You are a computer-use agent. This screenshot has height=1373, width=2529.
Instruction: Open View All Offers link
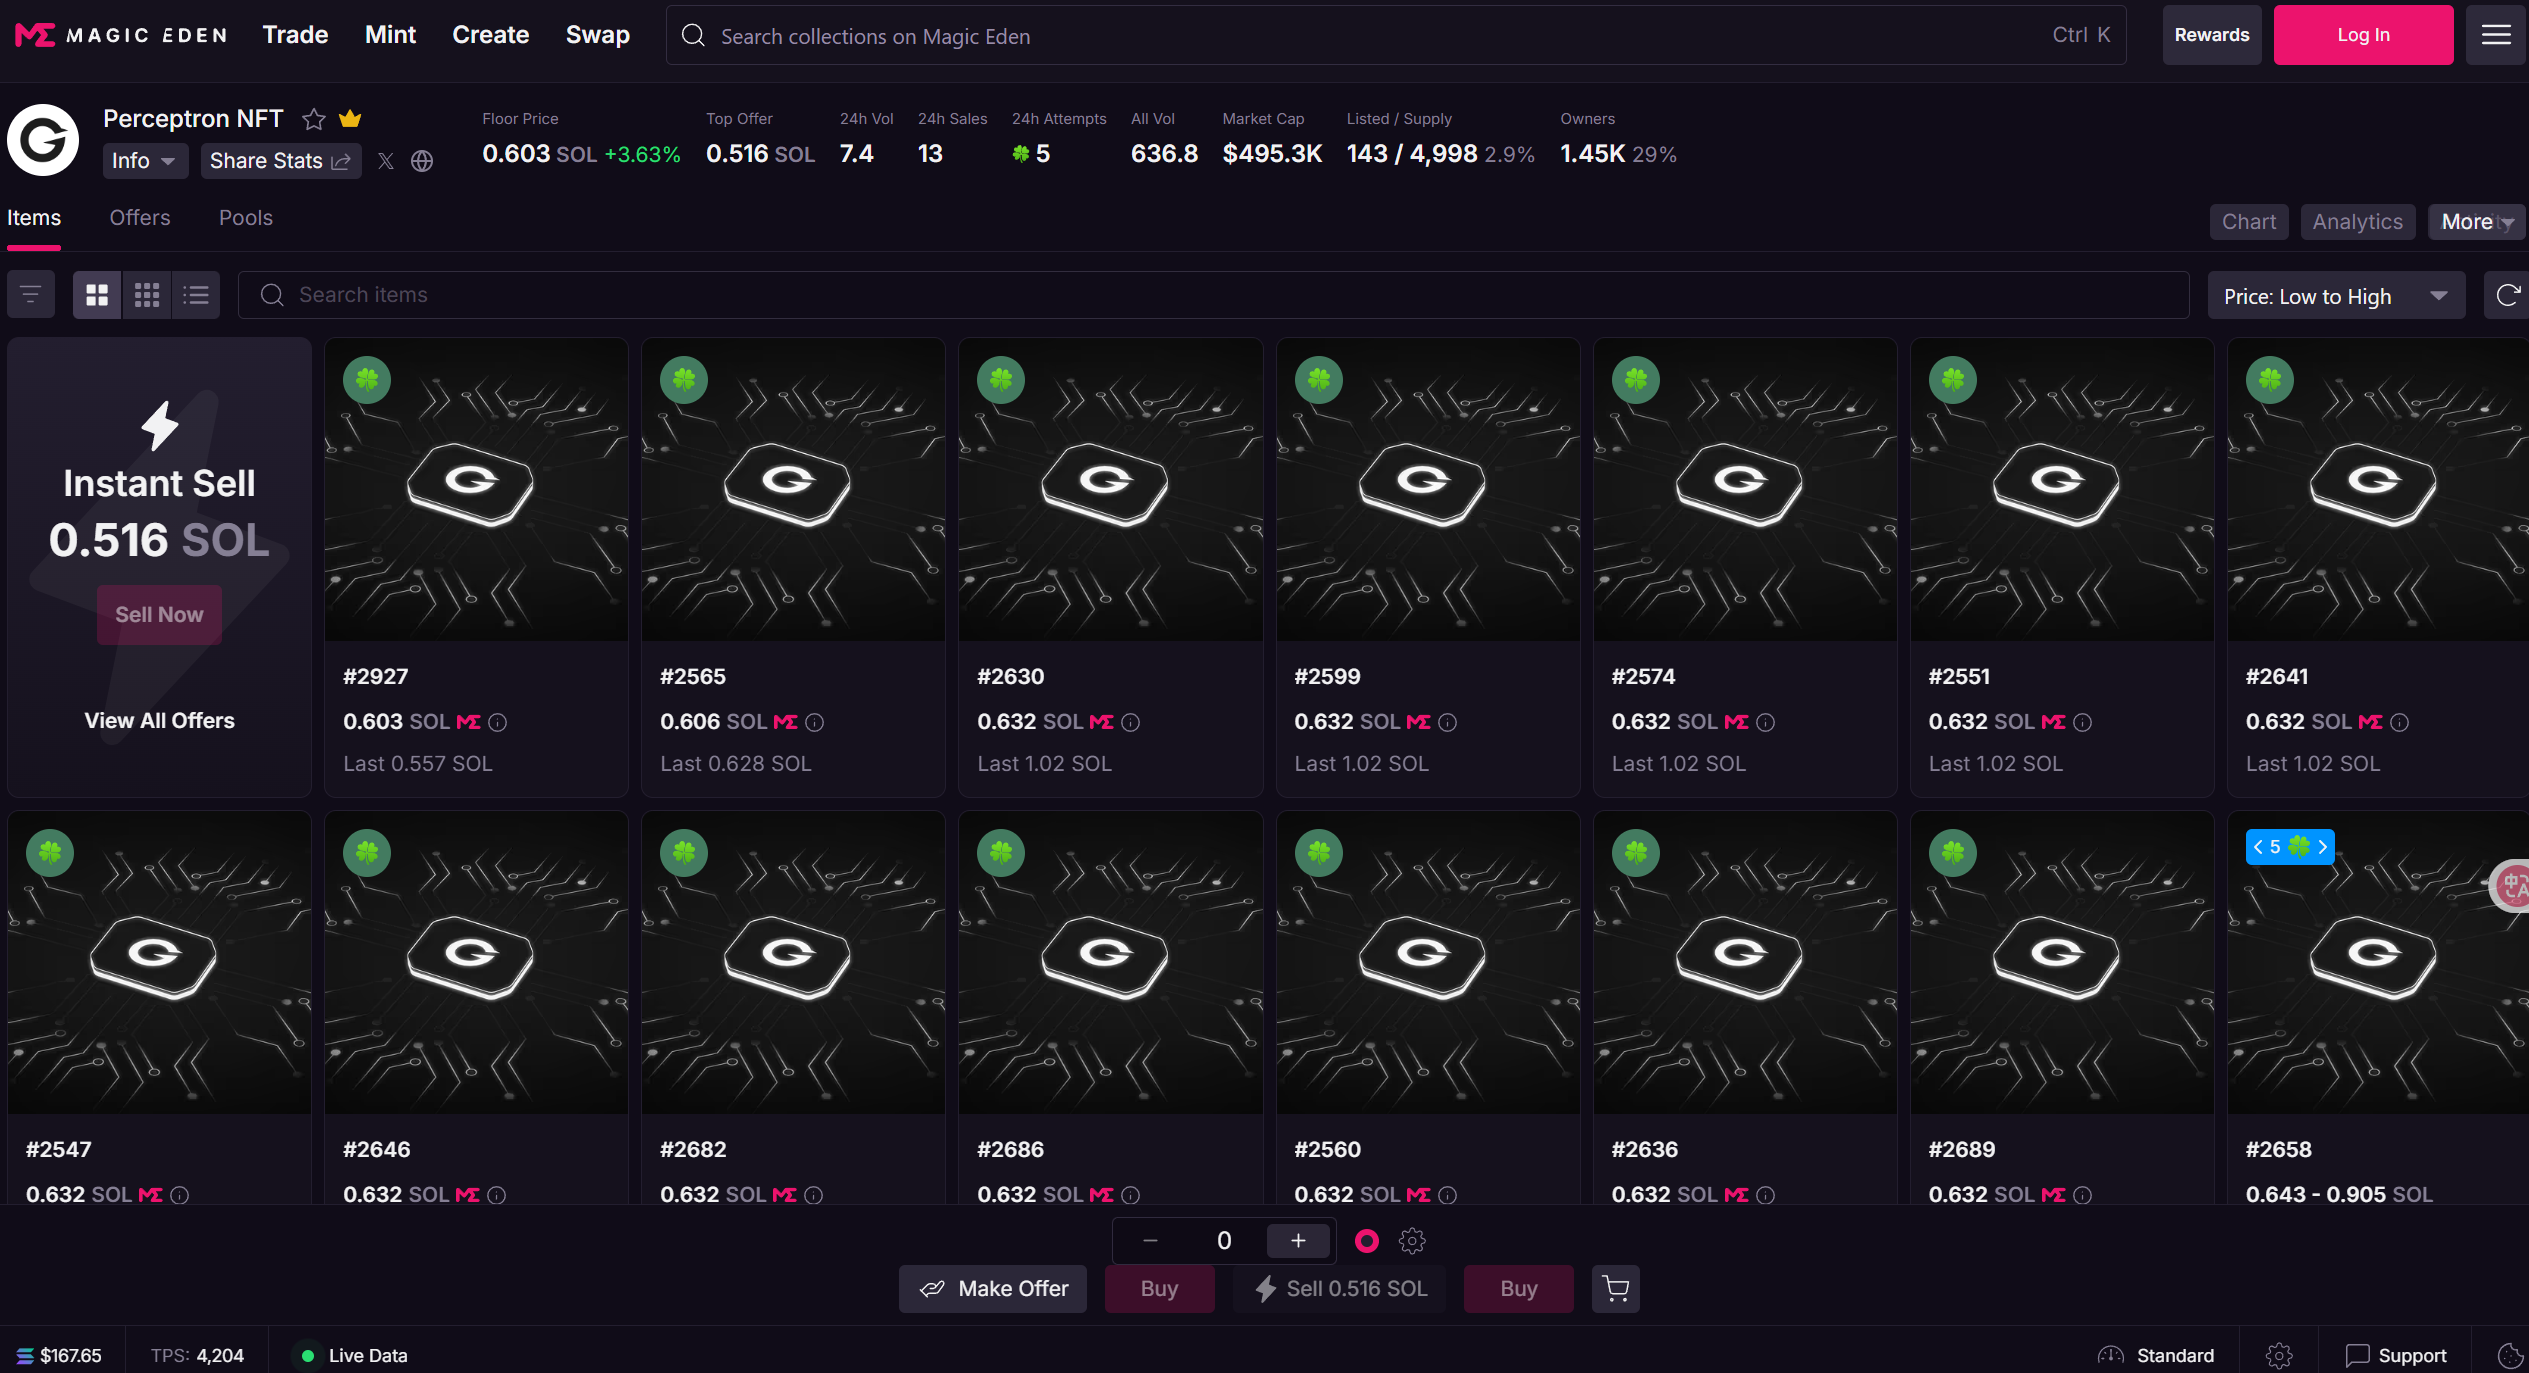pyautogui.click(x=159, y=721)
